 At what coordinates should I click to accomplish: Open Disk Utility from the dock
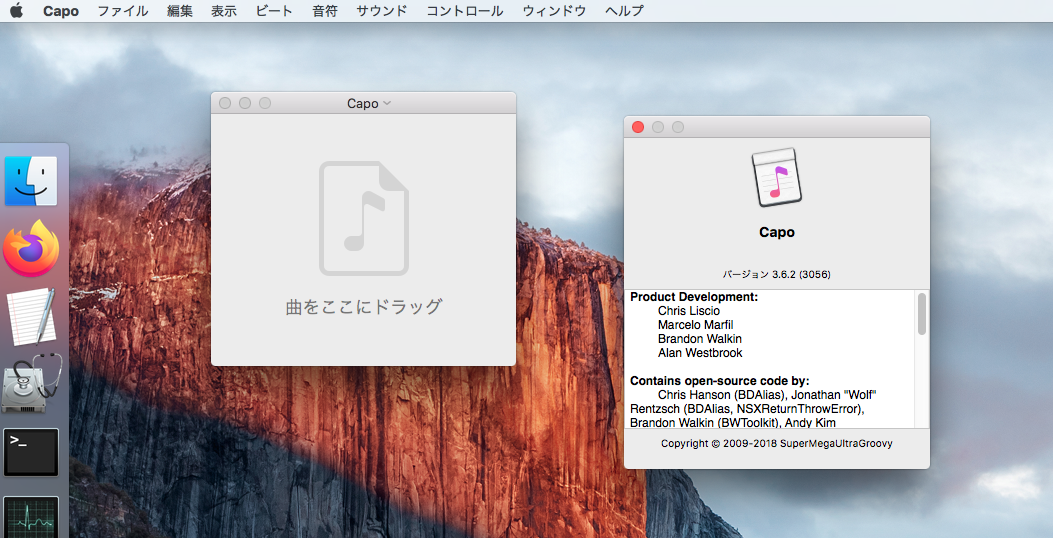(x=31, y=384)
